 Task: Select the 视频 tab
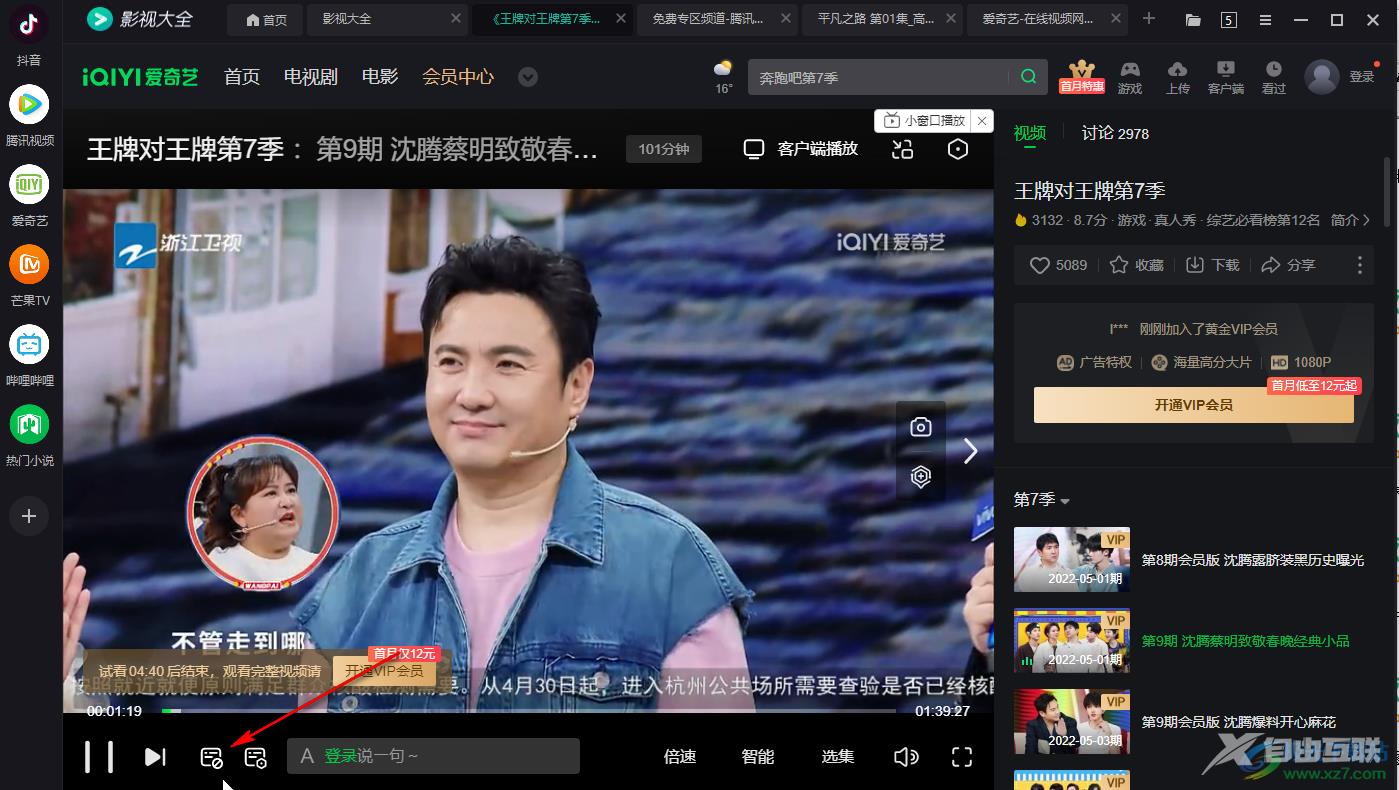(x=1030, y=133)
